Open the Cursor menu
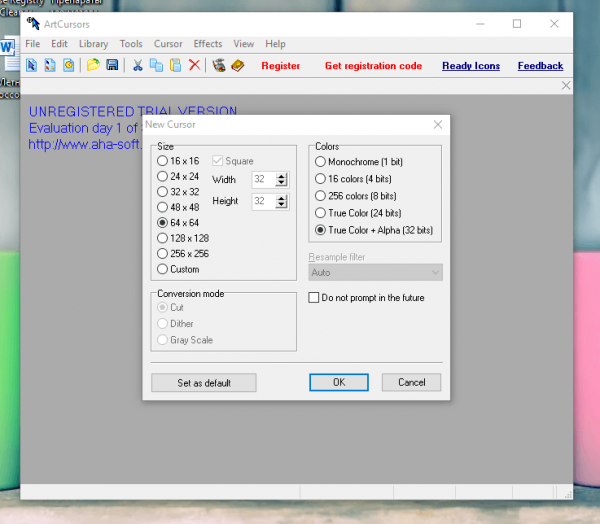This screenshot has height=524, width=600. (168, 44)
